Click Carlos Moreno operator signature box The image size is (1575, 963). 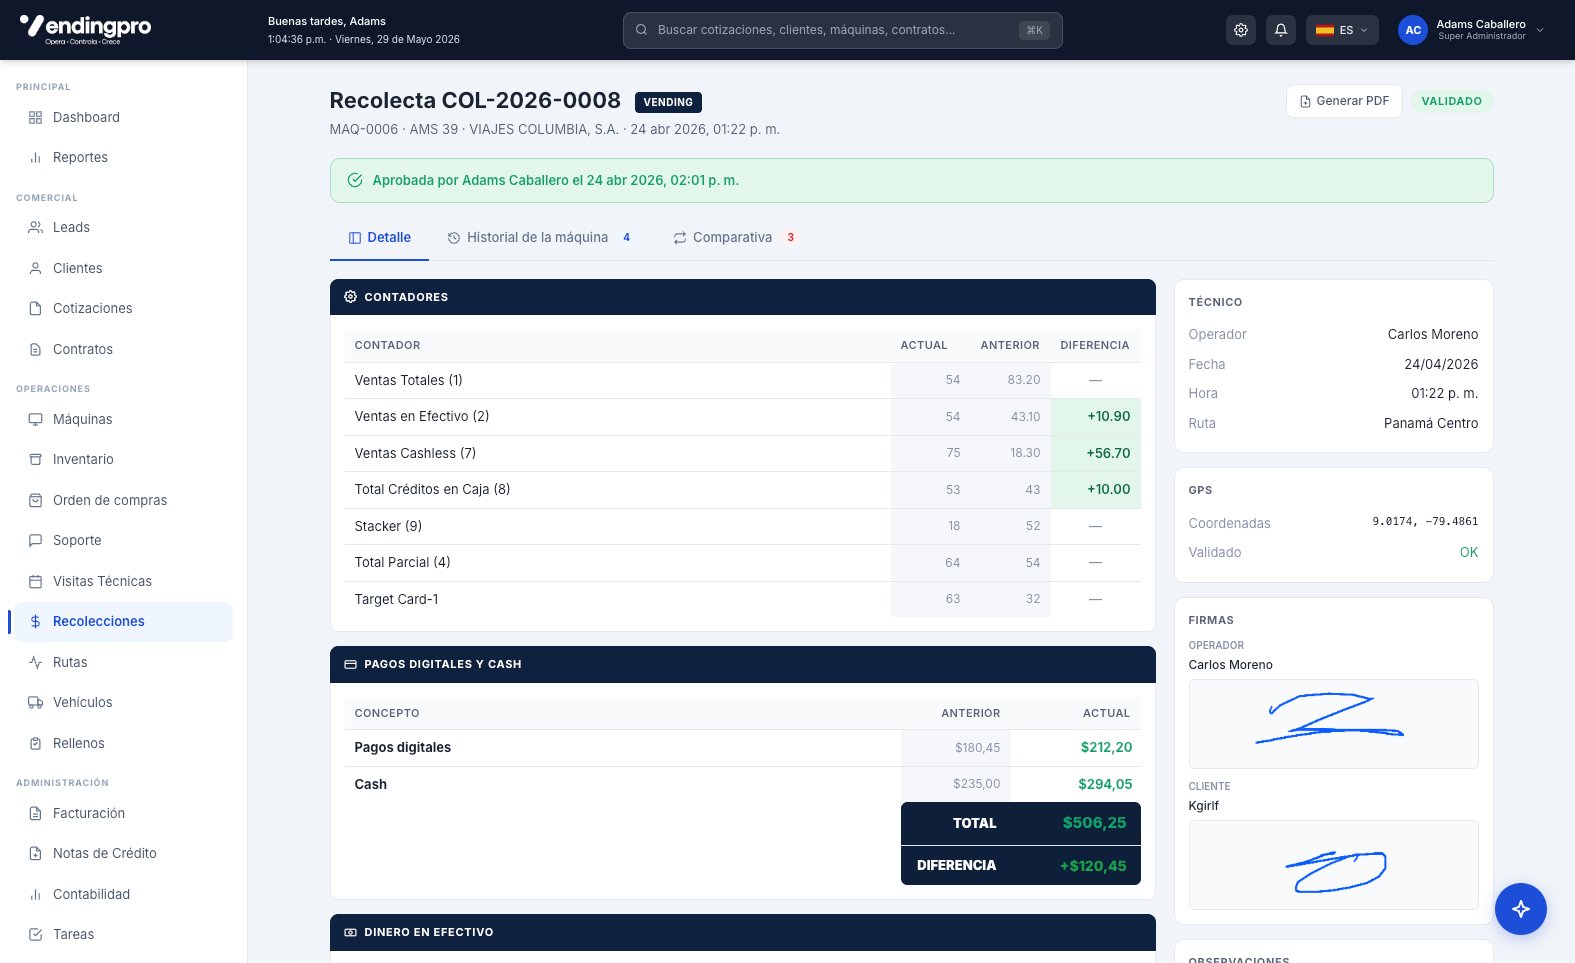(x=1333, y=724)
